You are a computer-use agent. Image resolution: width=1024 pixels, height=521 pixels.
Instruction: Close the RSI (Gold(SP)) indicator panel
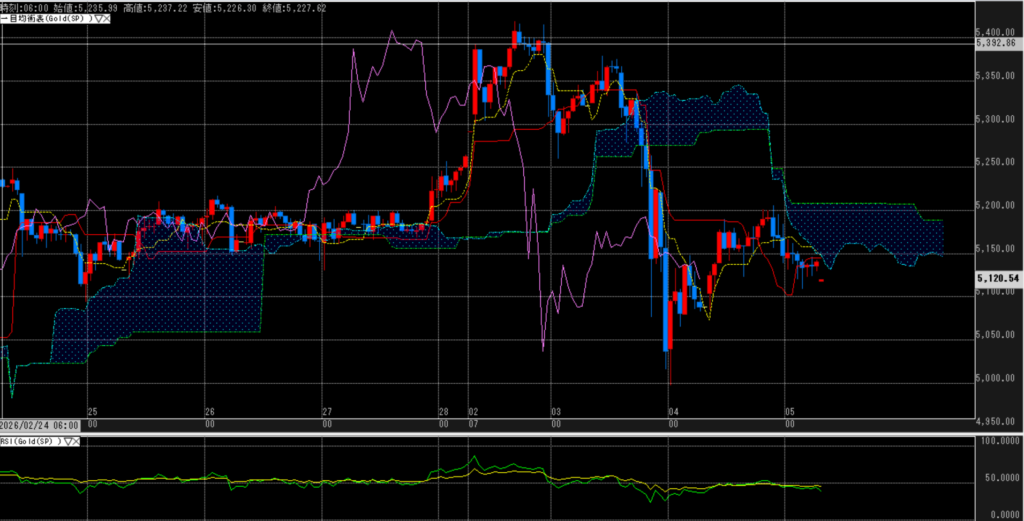tap(77, 440)
